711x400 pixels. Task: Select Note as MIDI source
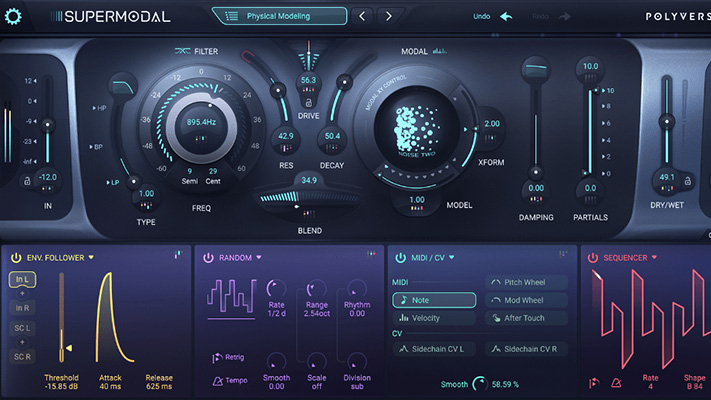point(434,300)
